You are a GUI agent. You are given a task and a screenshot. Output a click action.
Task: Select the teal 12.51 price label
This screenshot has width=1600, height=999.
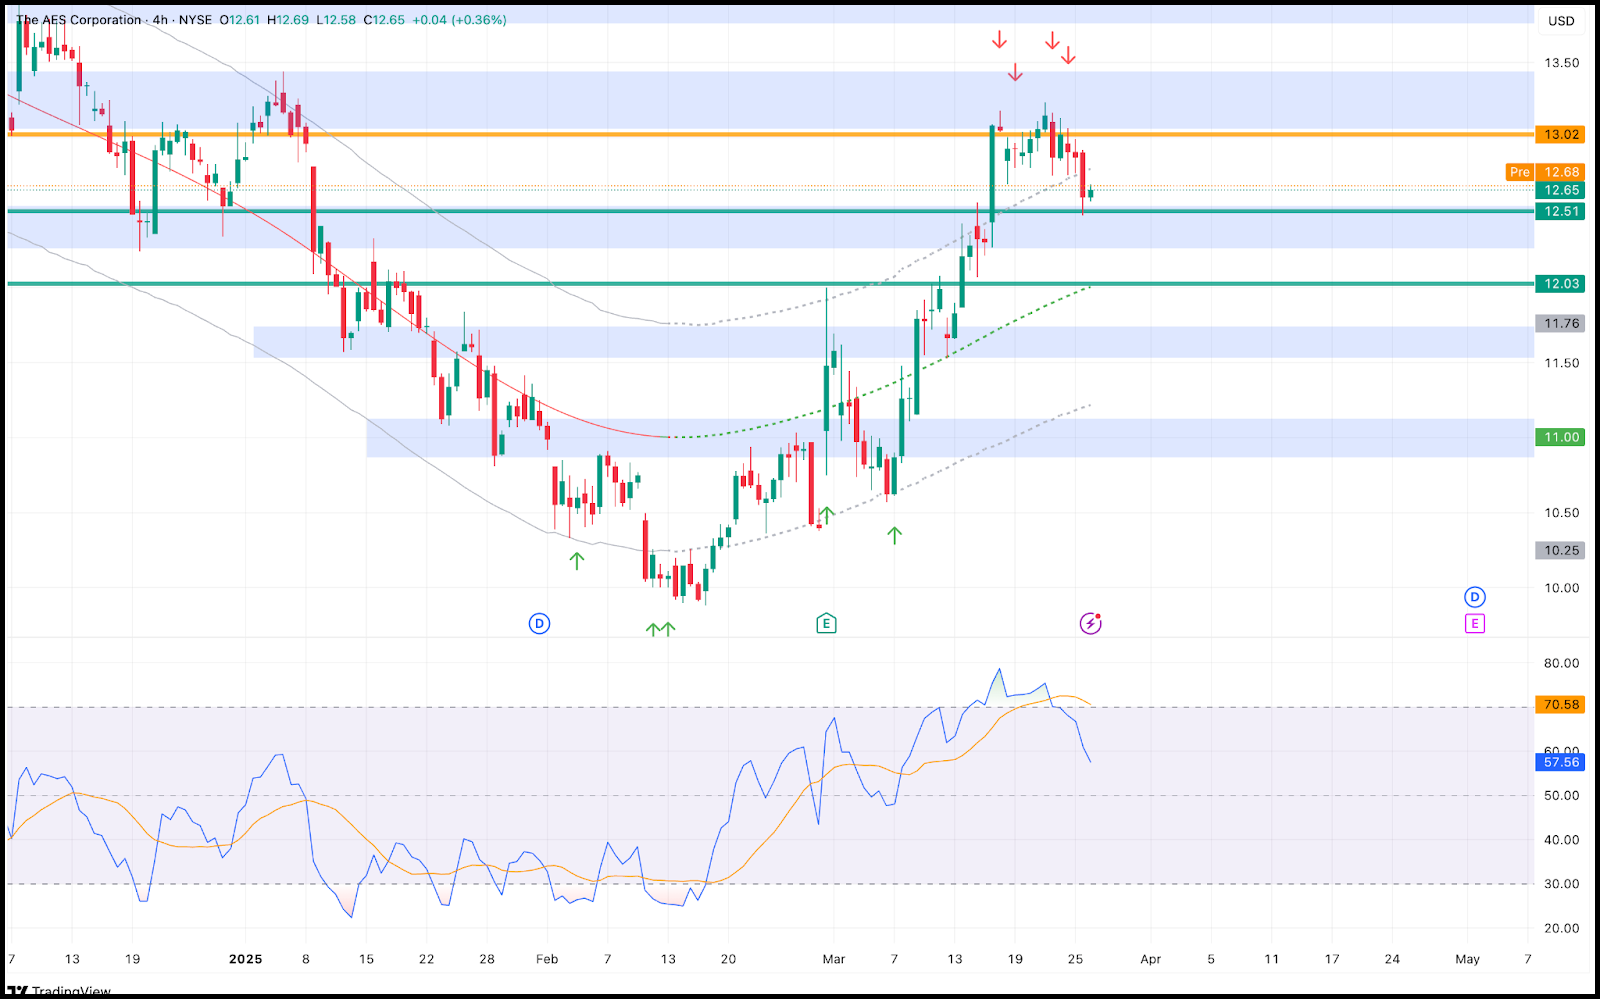1561,211
